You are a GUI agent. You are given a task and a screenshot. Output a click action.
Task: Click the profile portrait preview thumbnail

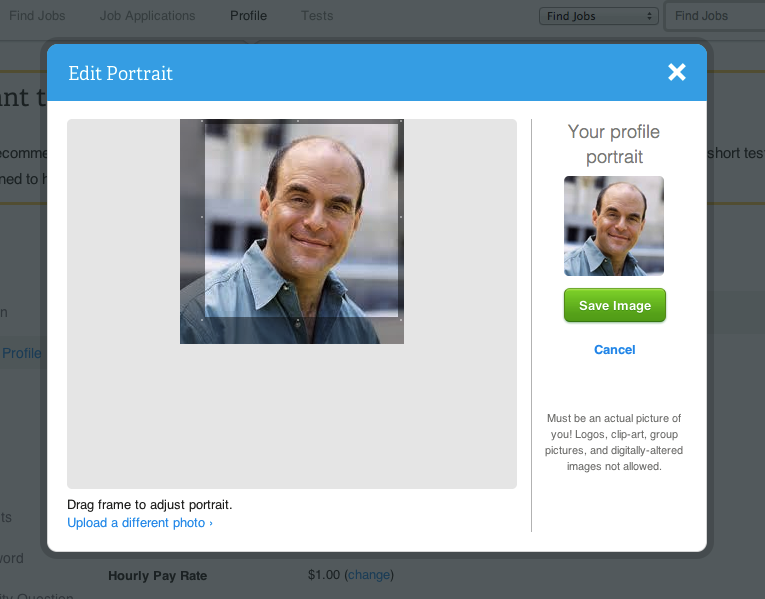click(x=614, y=226)
